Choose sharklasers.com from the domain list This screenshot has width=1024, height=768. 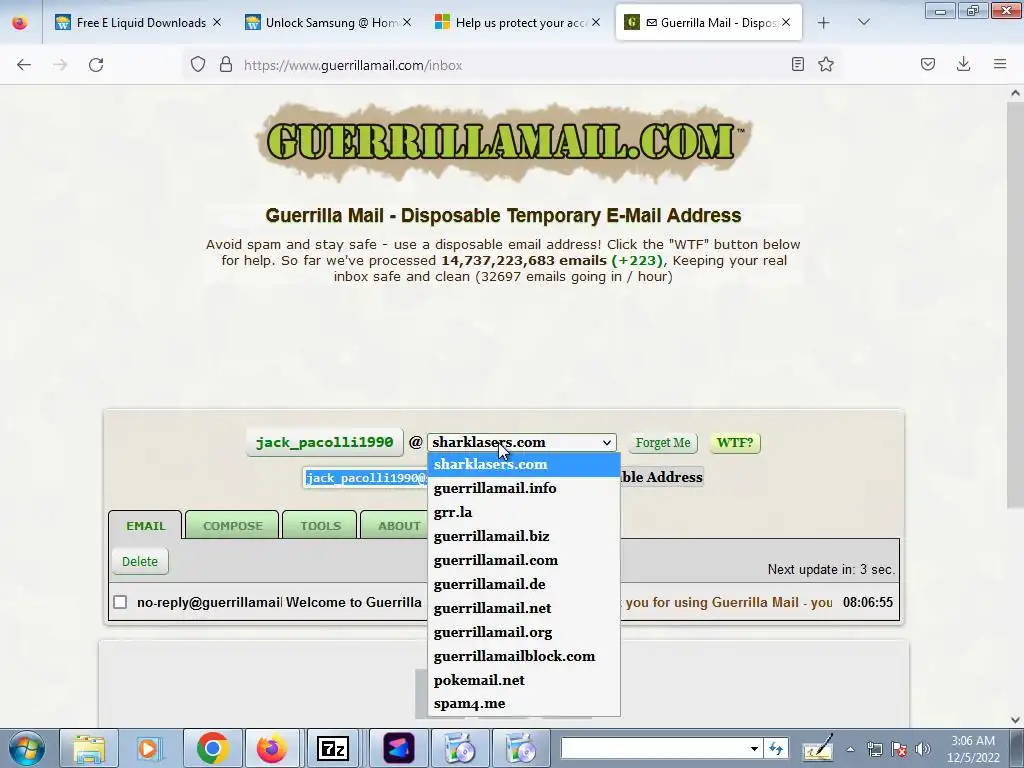pyautogui.click(x=524, y=464)
